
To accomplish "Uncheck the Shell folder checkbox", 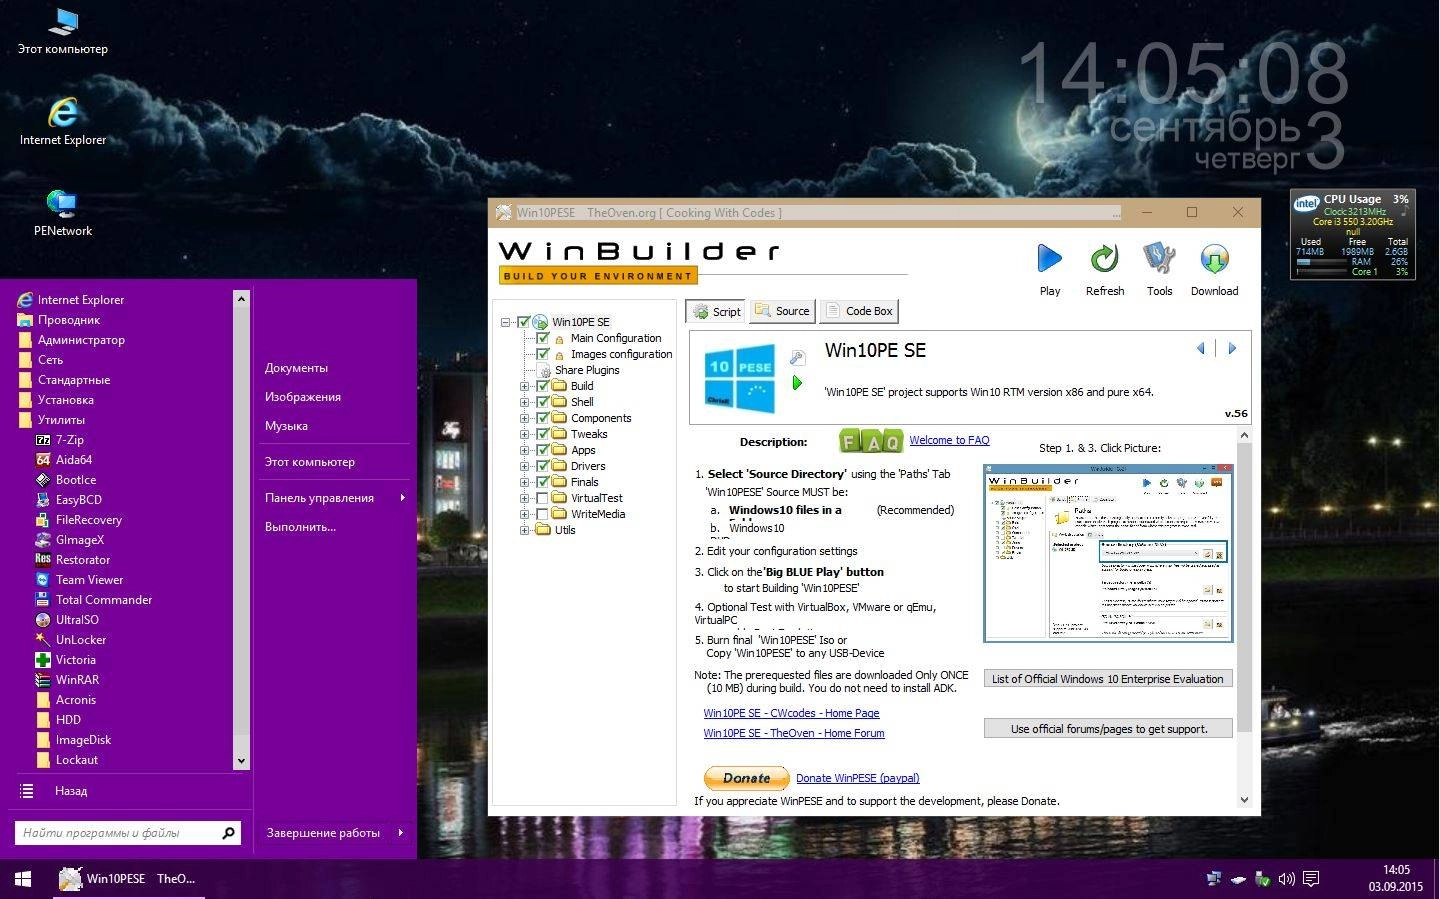I will 543,402.
